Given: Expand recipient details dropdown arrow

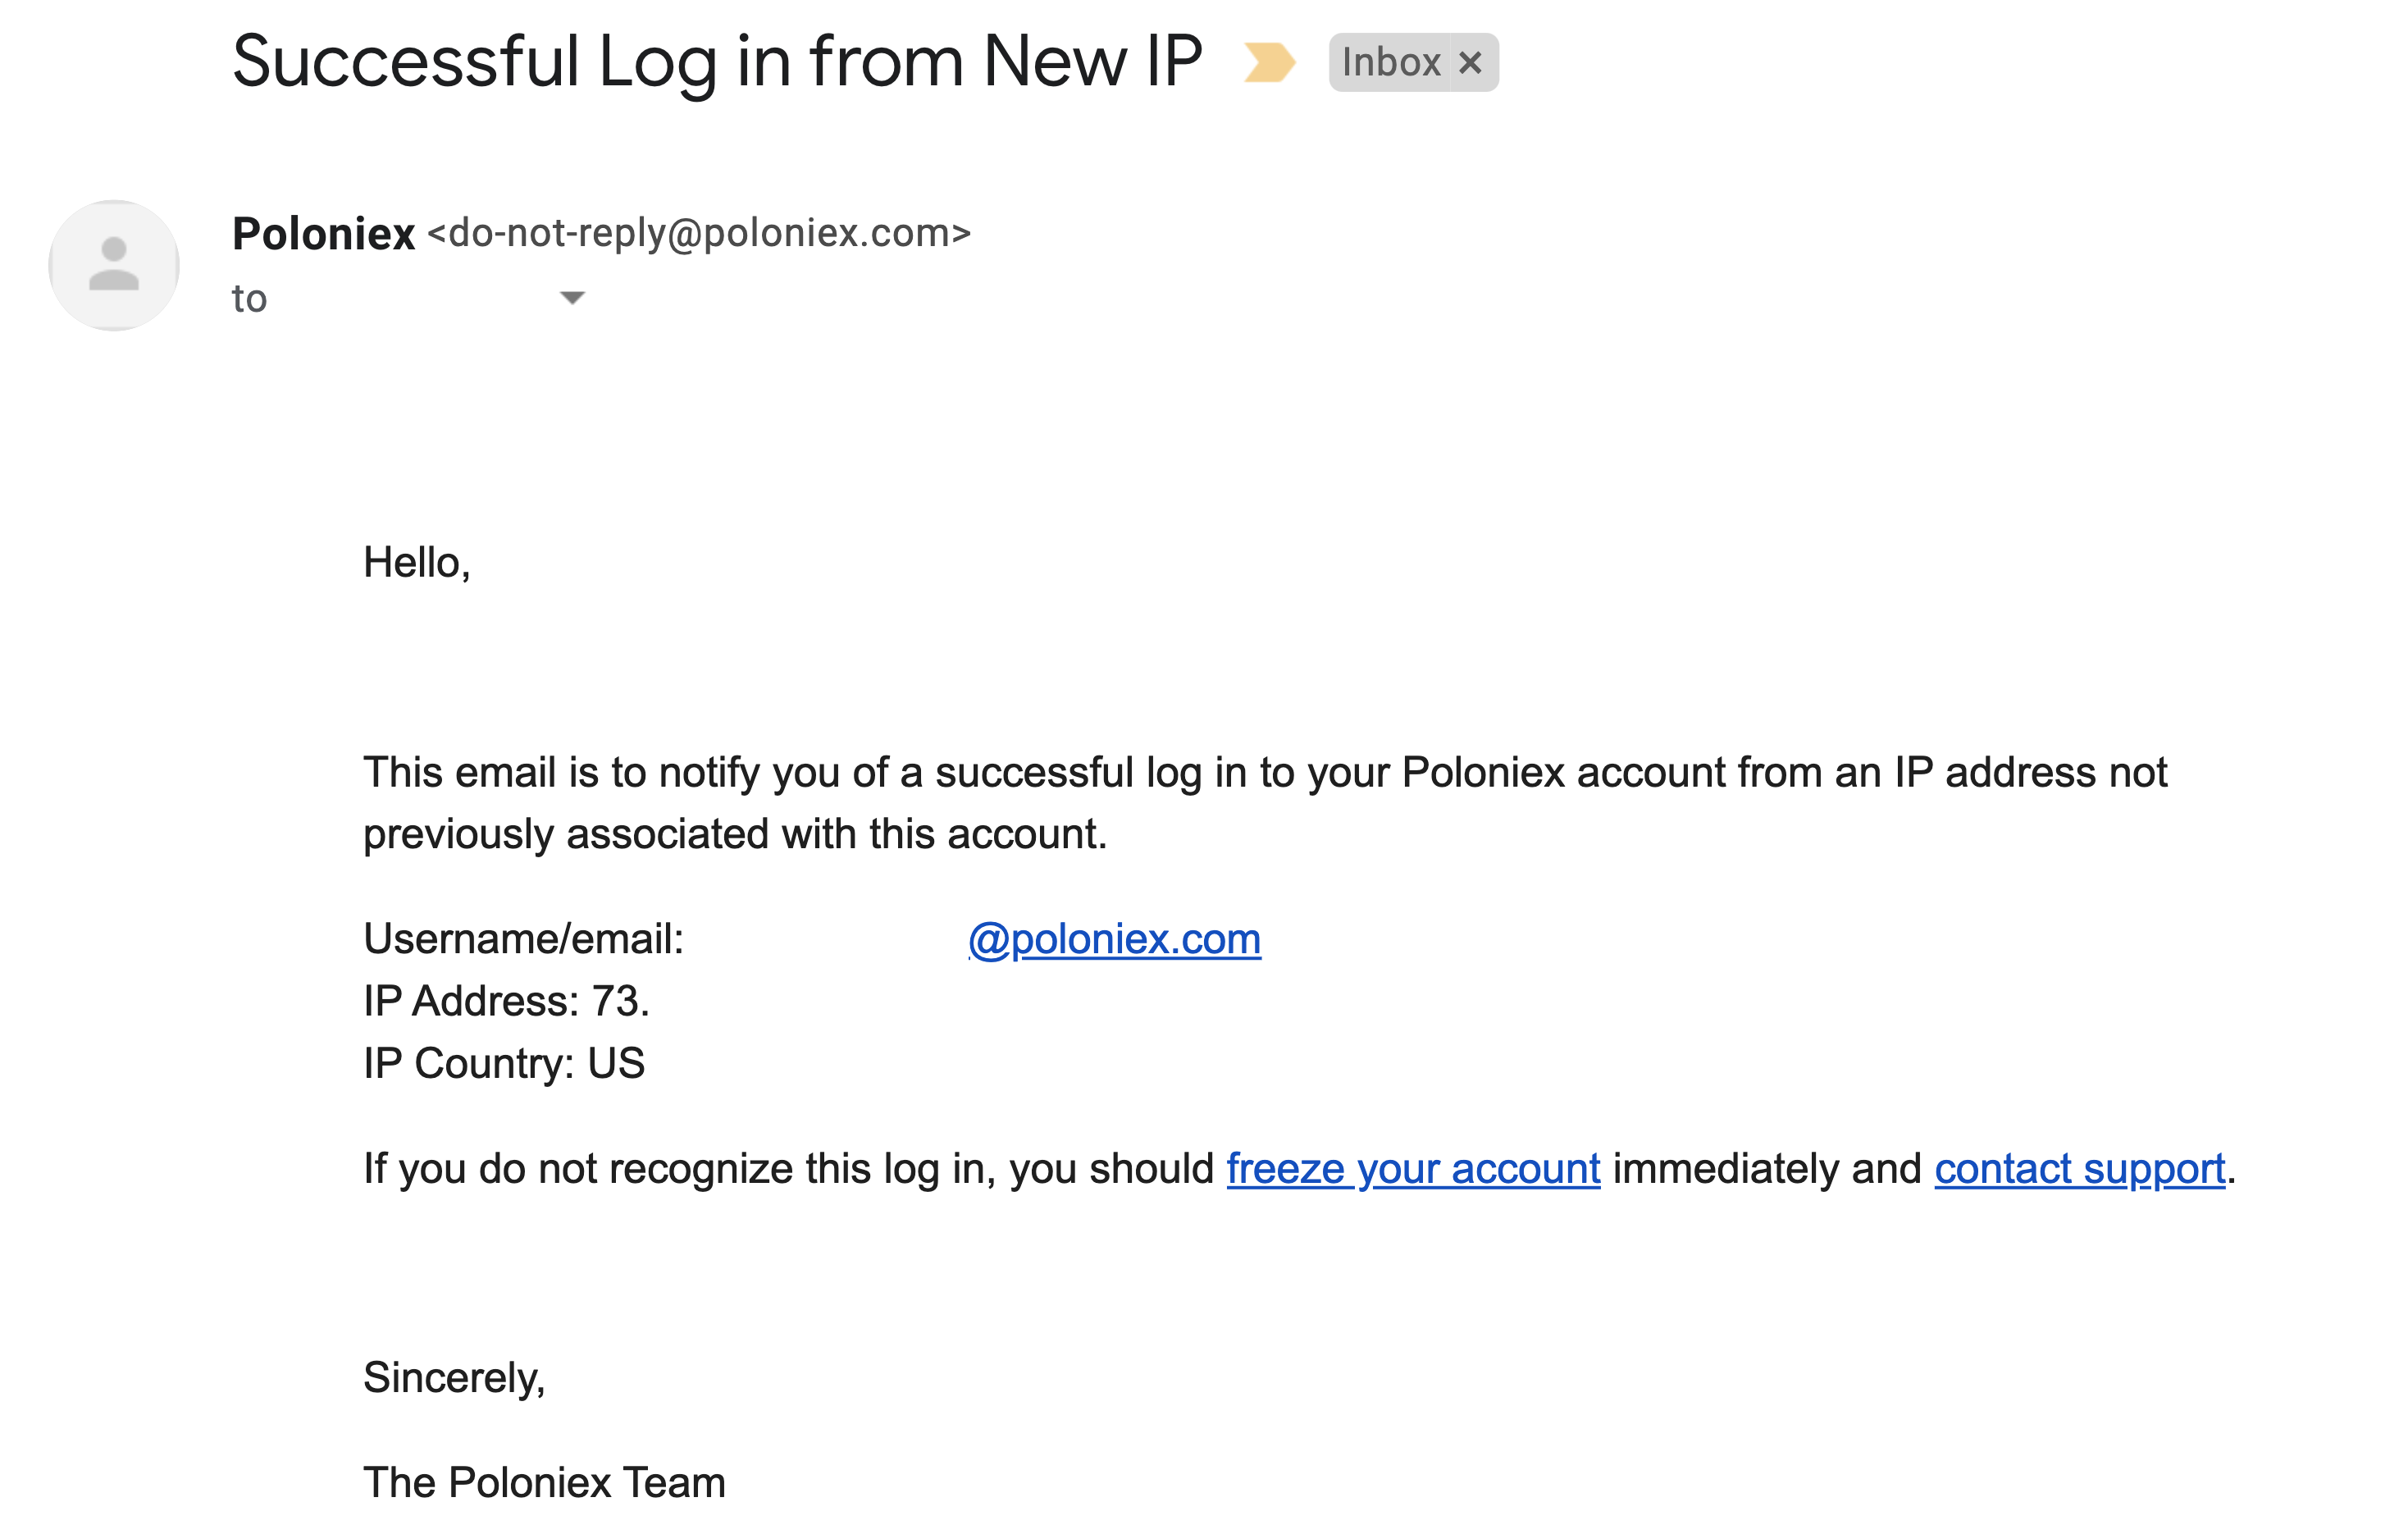Looking at the screenshot, I should coord(572,298).
